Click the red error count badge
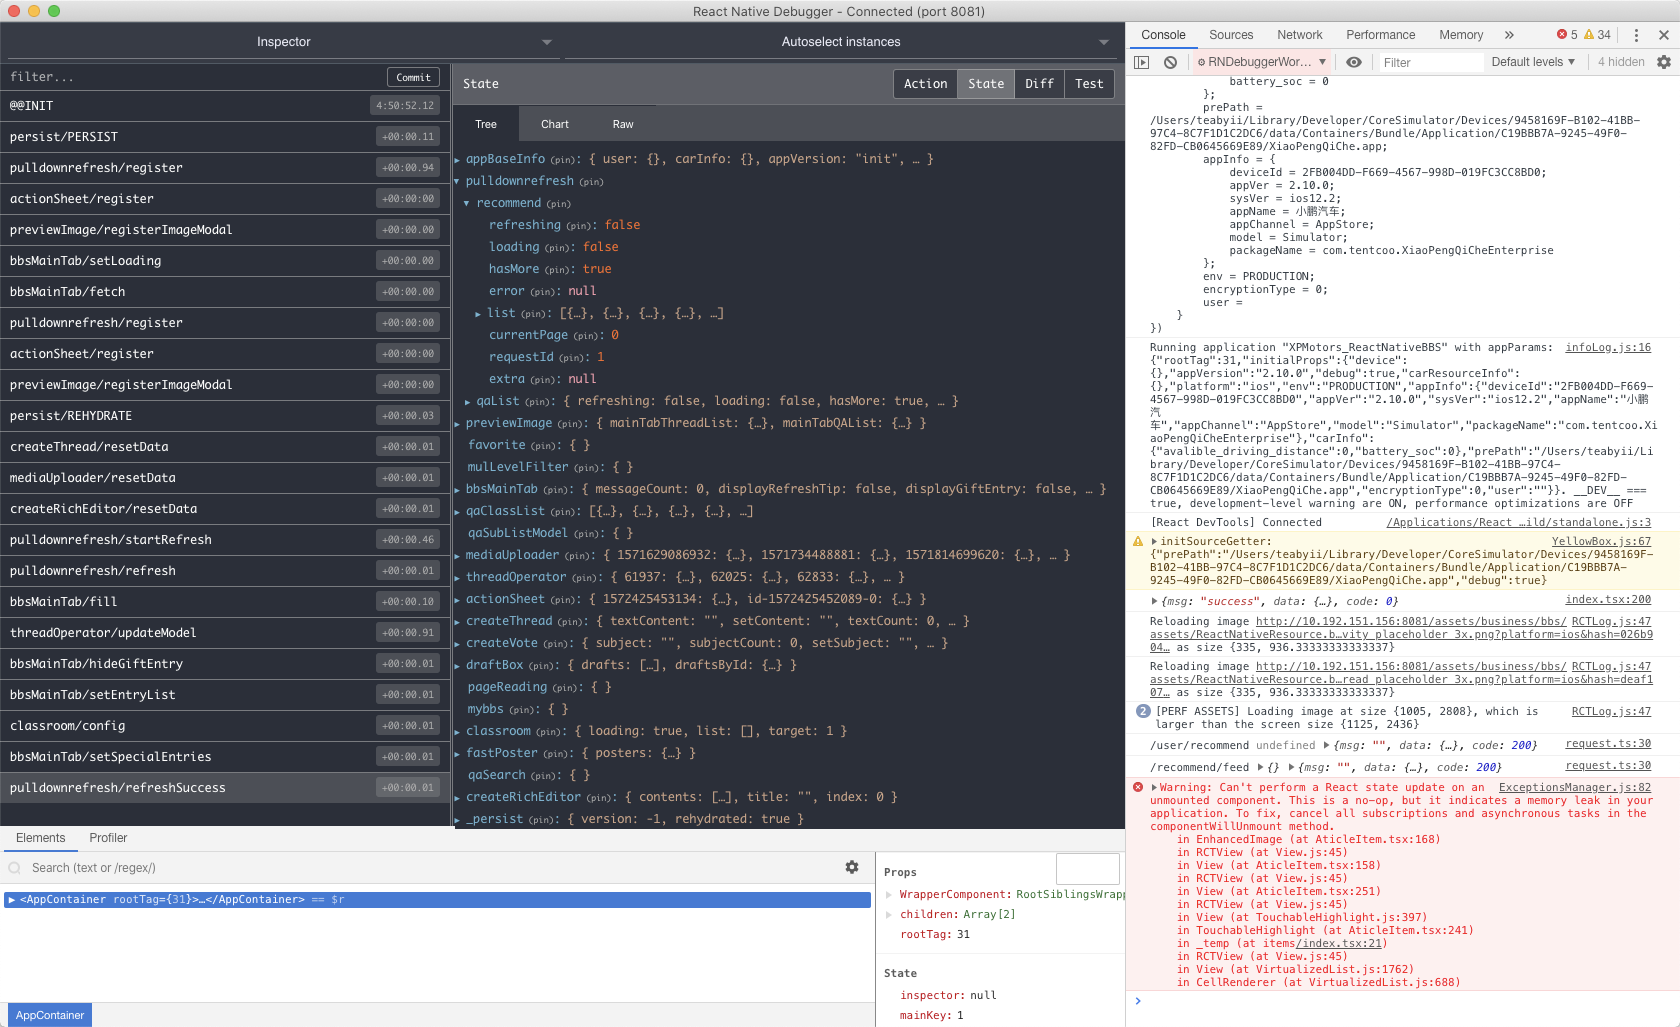 (1567, 35)
